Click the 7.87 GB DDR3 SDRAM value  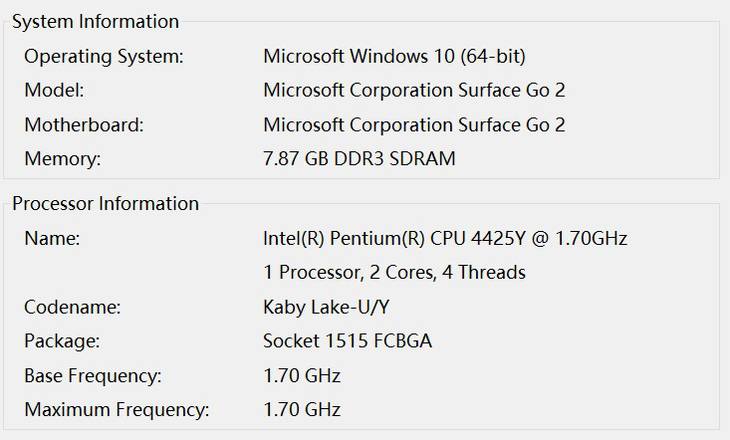point(359,159)
